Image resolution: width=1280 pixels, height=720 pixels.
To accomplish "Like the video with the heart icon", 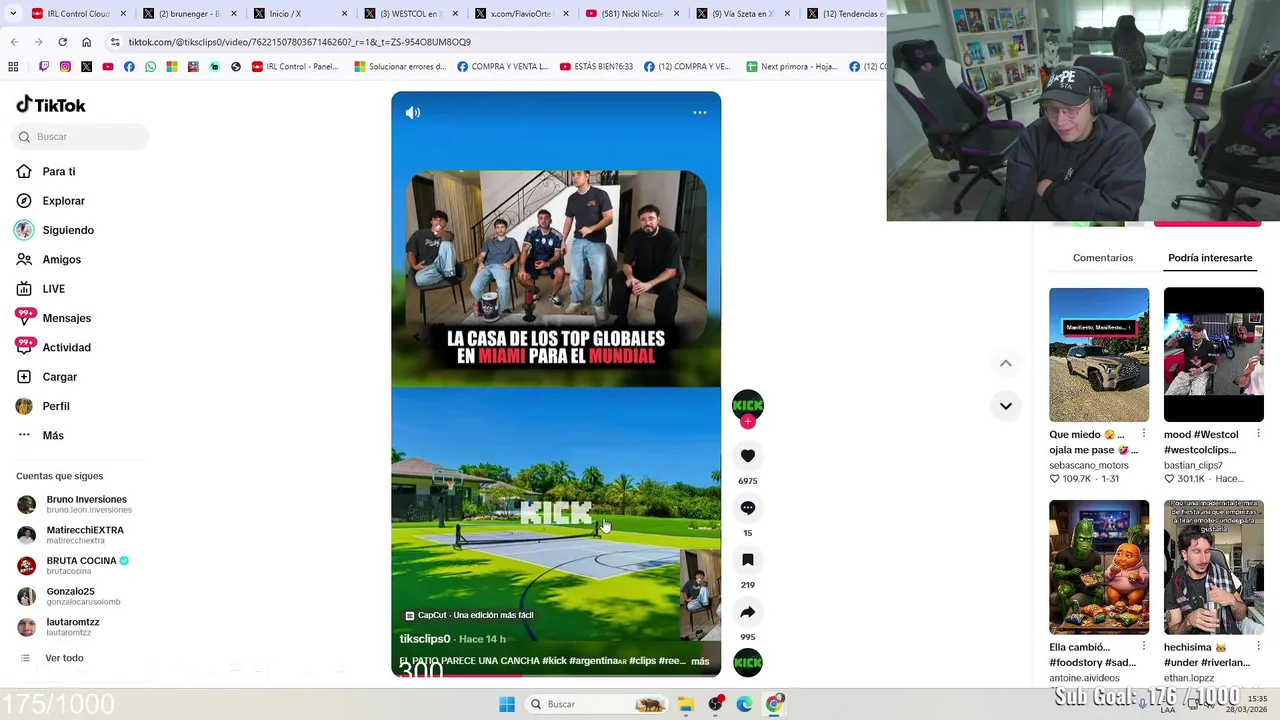I will pyautogui.click(x=748, y=456).
